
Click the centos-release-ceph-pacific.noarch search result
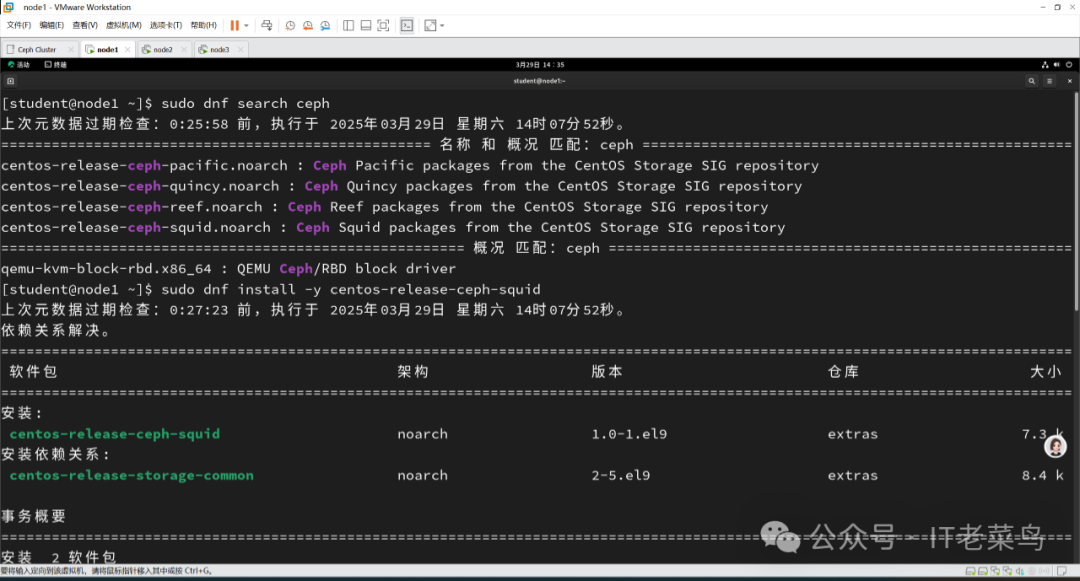[x=144, y=165]
